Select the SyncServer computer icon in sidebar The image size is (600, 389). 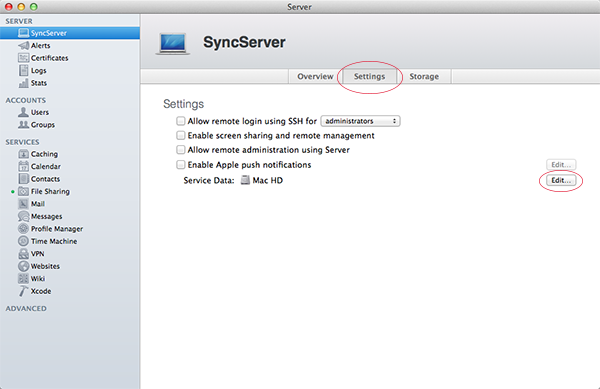23,33
